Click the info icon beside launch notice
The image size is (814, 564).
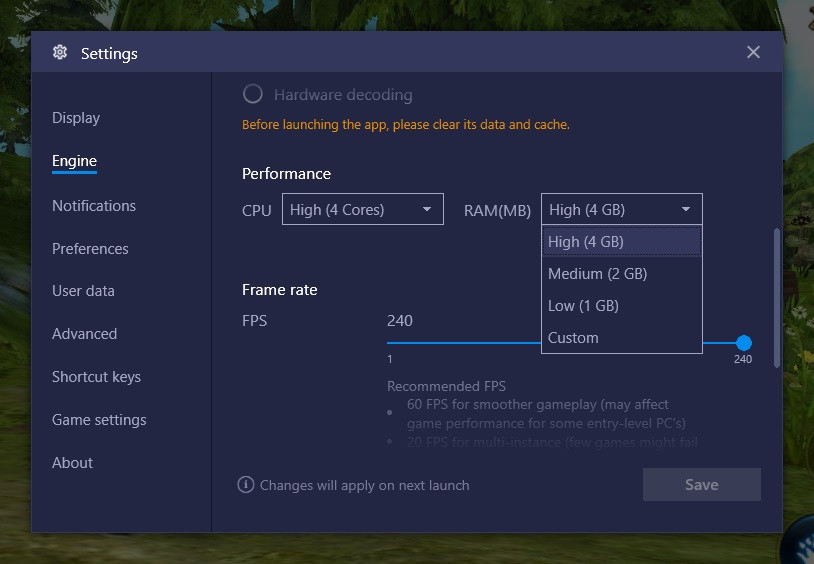(246, 485)
